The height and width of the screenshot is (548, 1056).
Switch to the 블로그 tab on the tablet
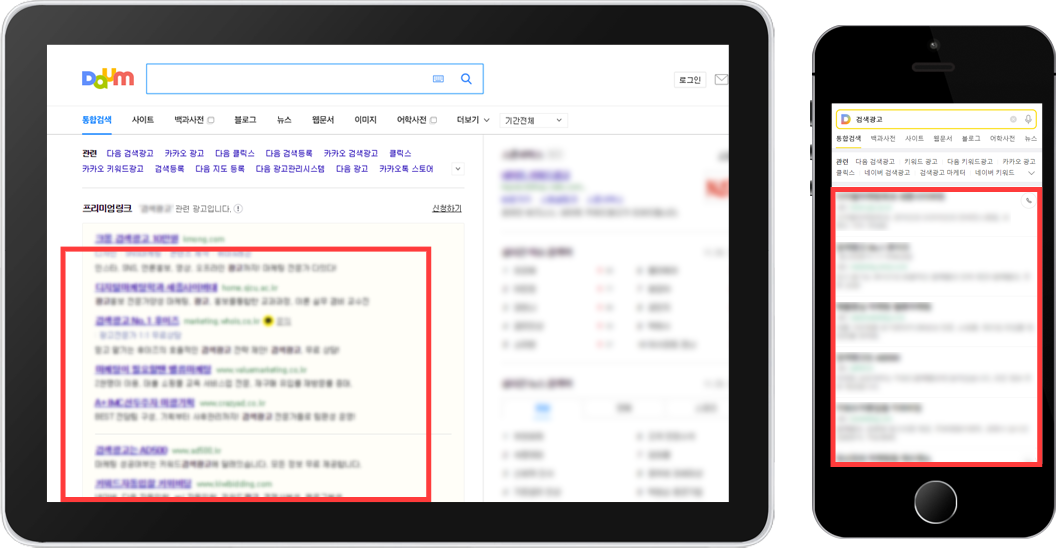pyautogui.click(x=245, y=120)
